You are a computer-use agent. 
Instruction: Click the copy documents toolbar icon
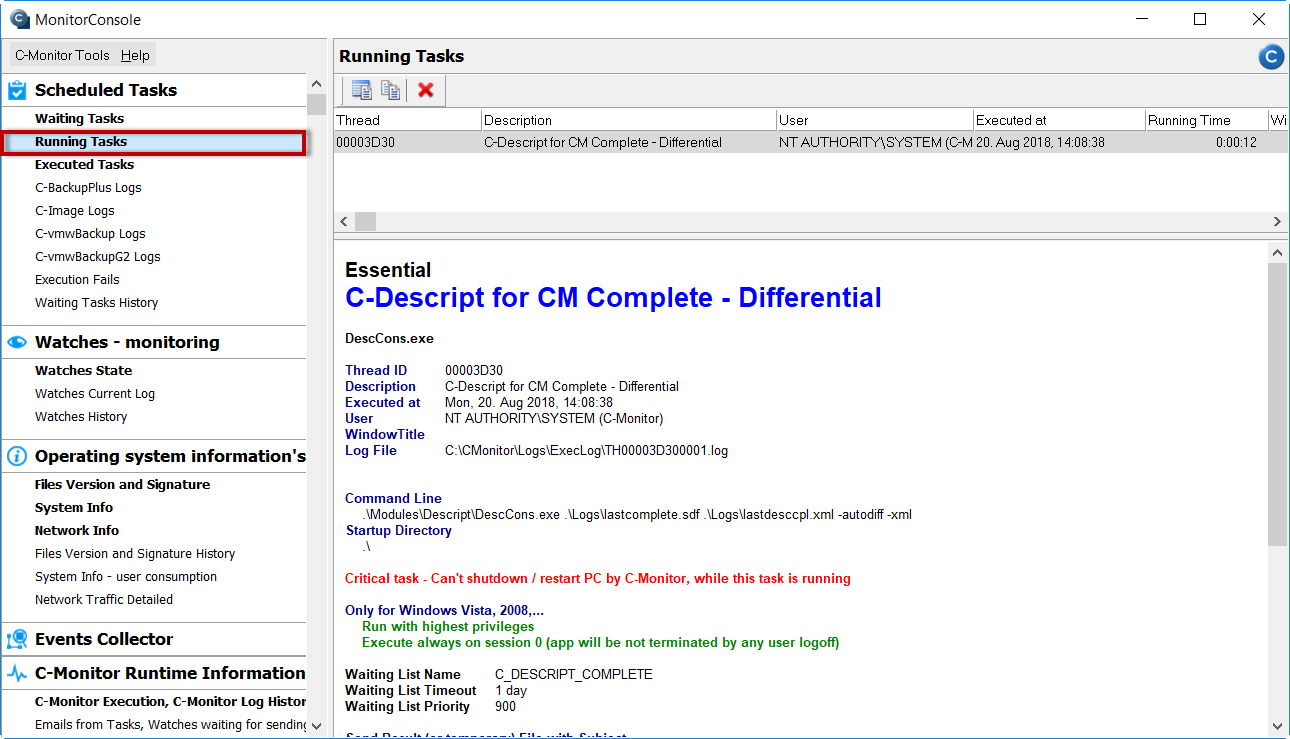coord(391,90)
